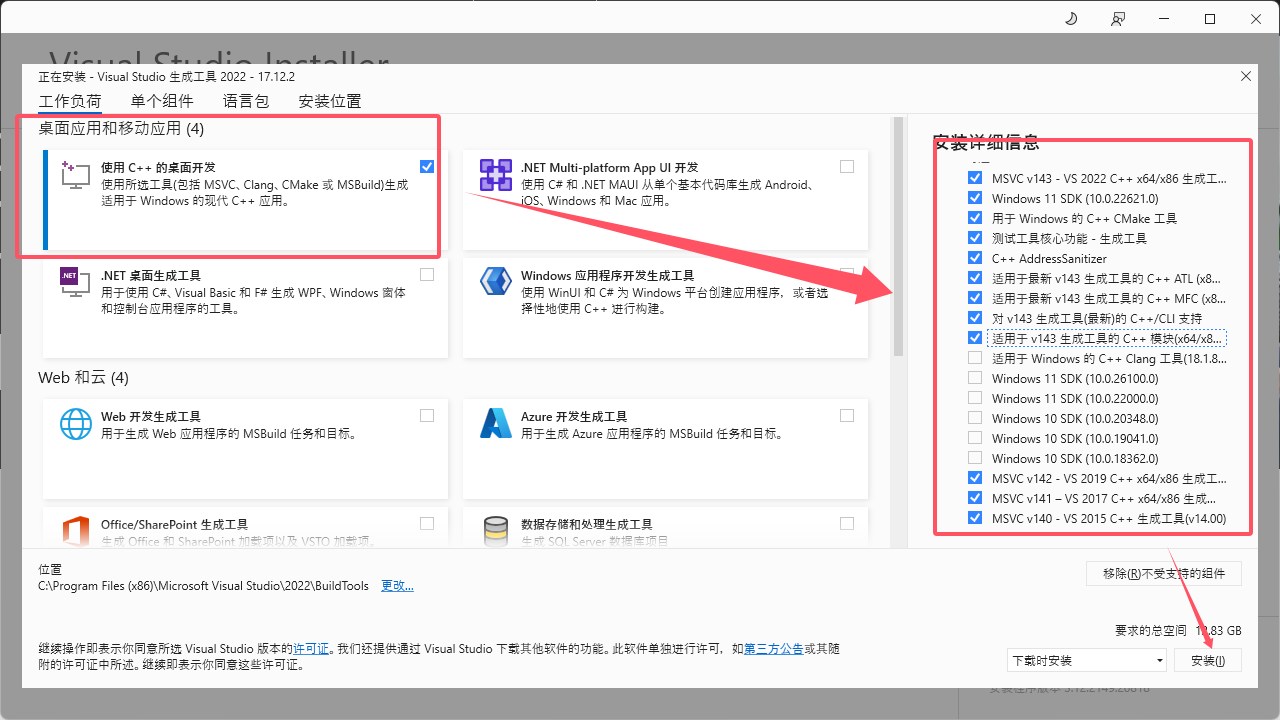Switch to the 语言包 tab
Image resolution: width=1280 pixels, height=720 pixels.
(x=246, y=101)
